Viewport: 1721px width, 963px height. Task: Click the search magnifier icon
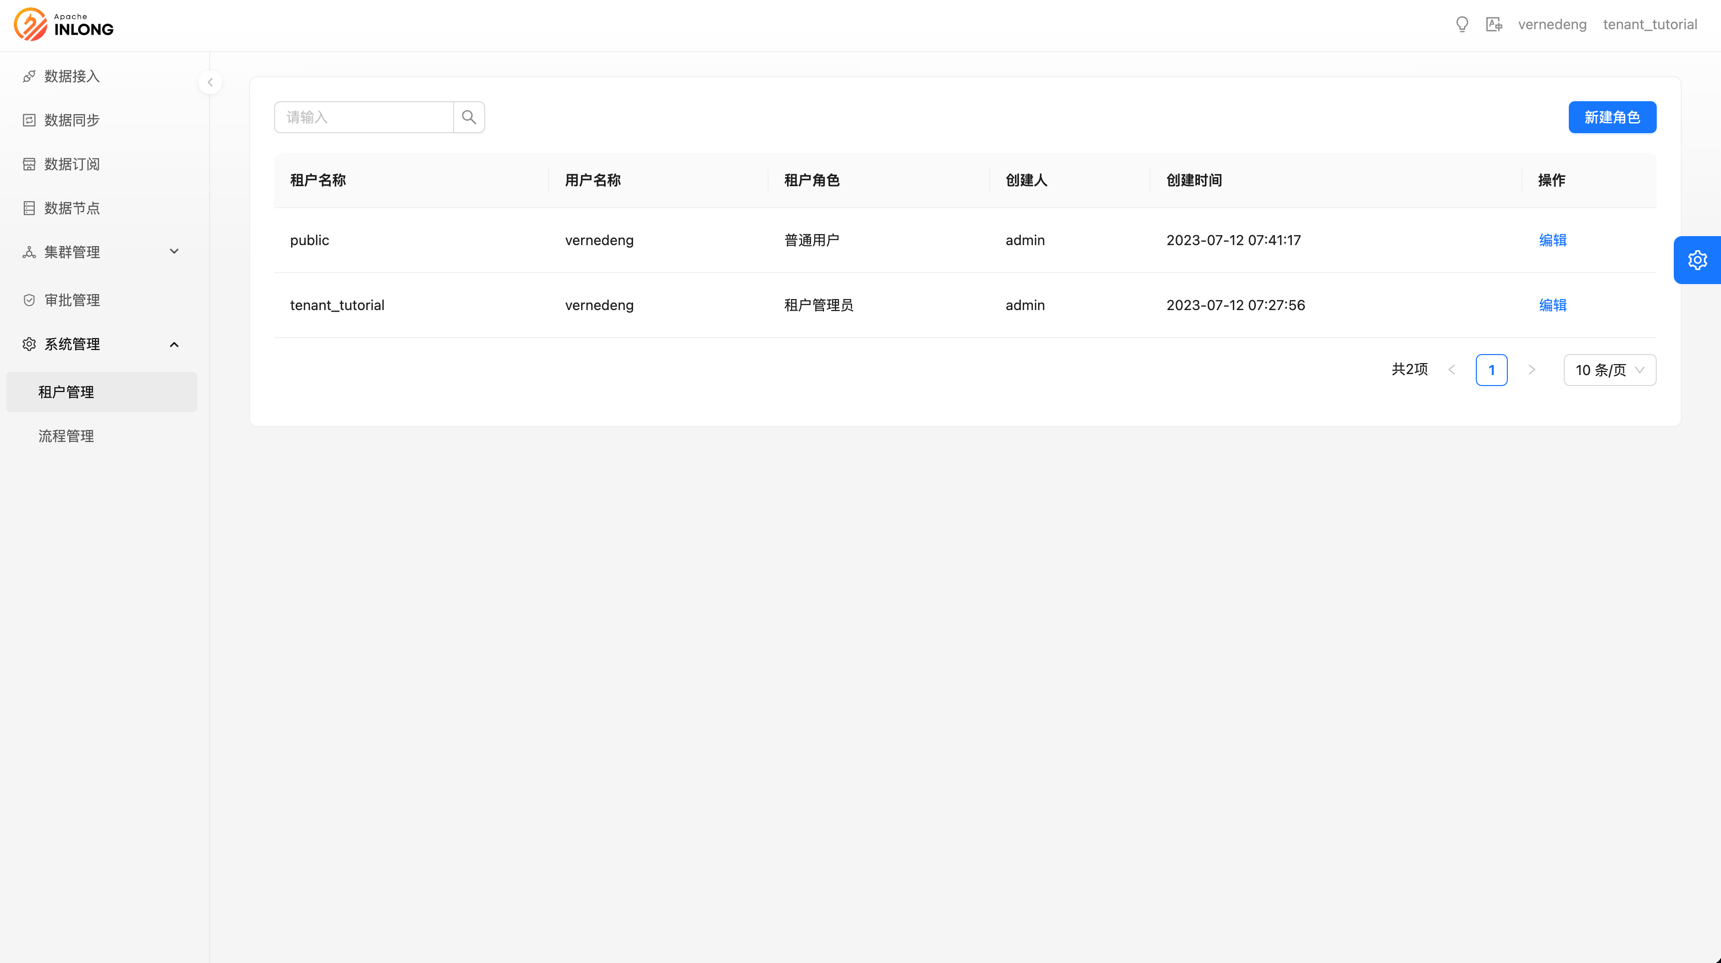pos(469,117)
